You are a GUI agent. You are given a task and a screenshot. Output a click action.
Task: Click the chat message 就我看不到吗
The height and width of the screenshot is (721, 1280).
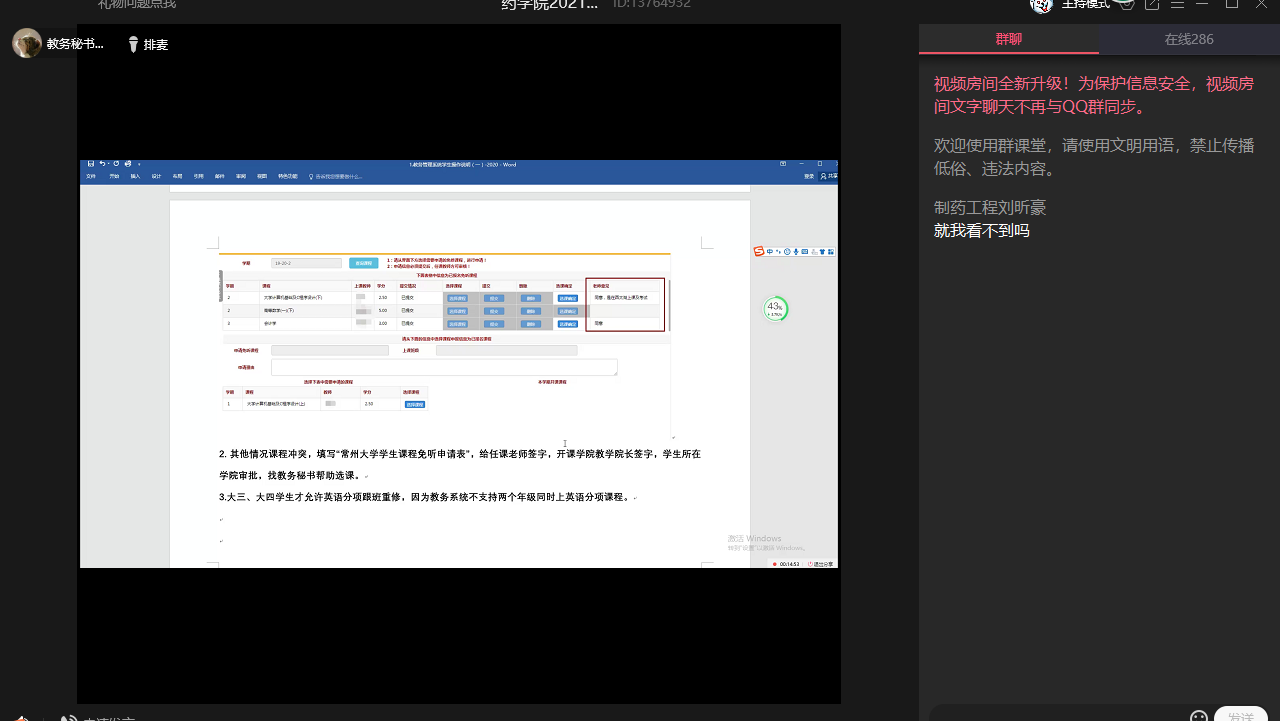(x=981, y=230)
